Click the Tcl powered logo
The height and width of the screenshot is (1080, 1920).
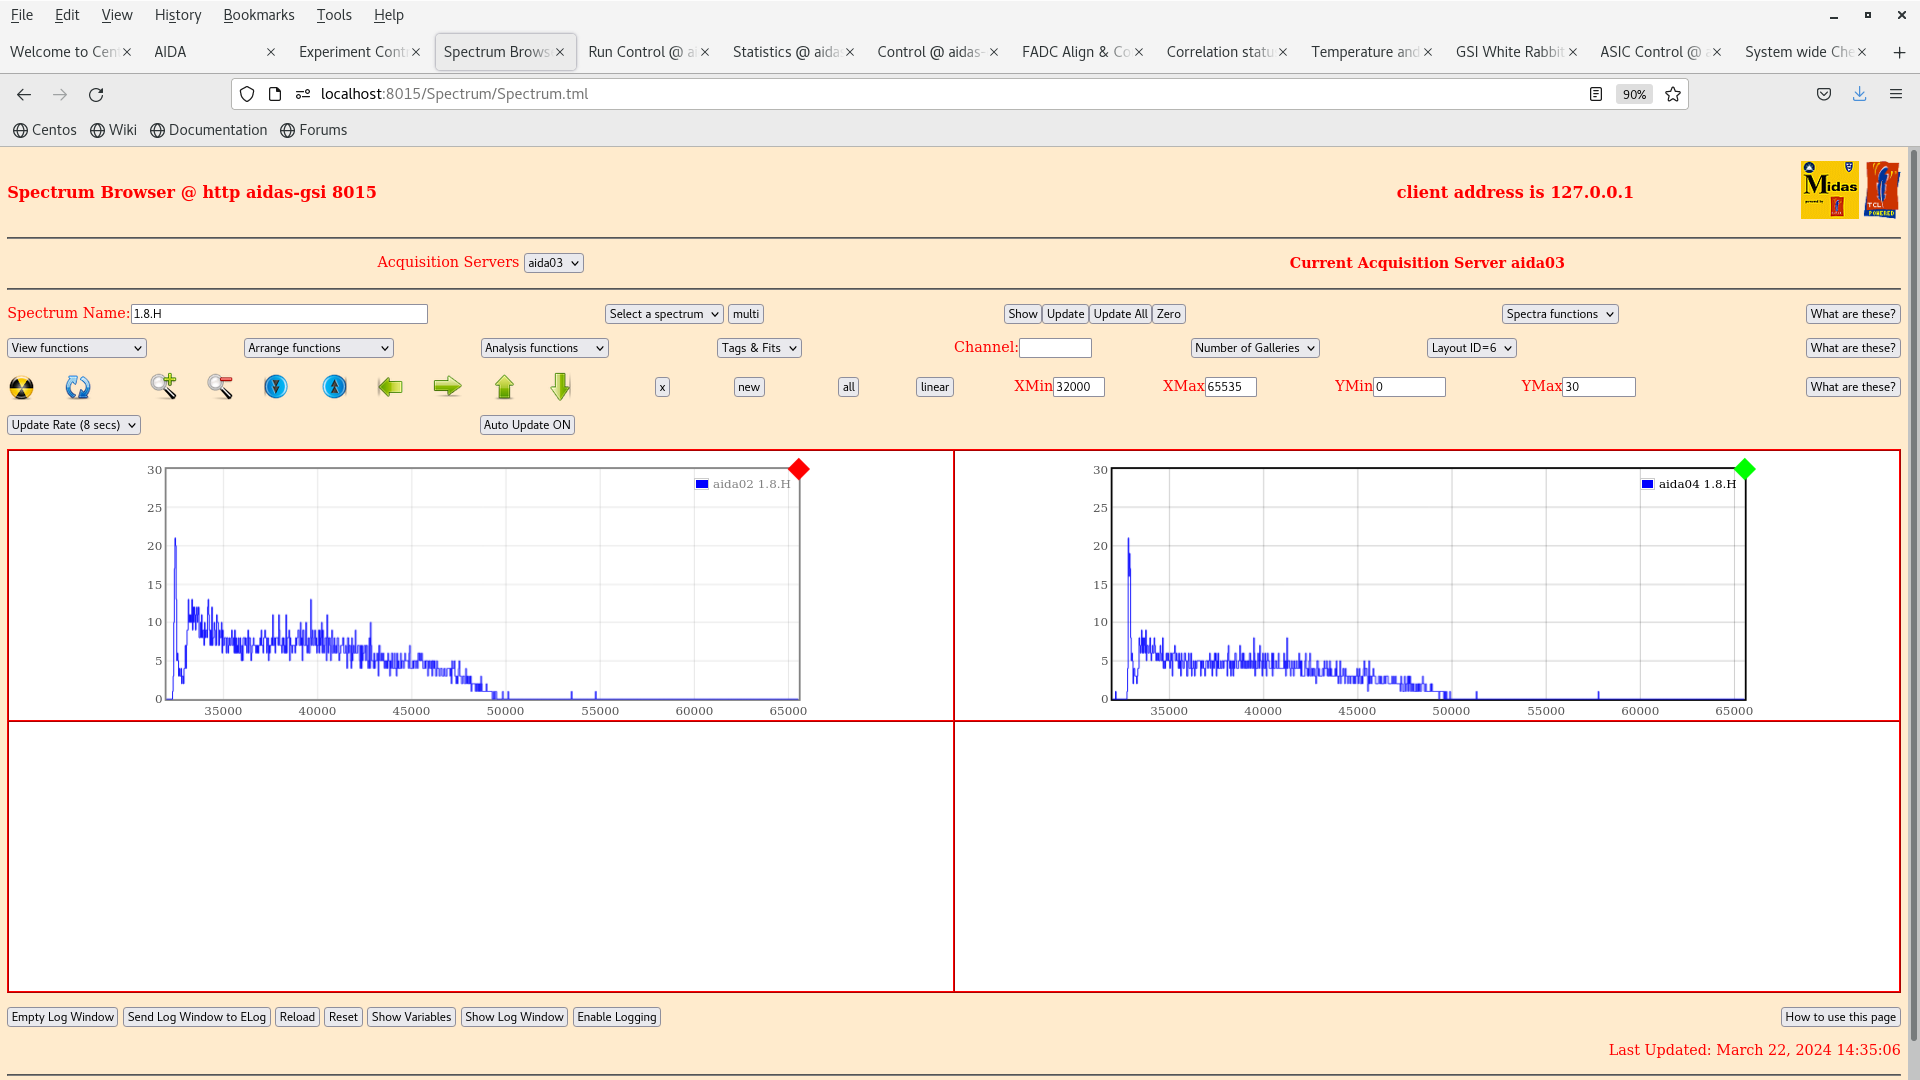click(x=1882, y=190)
